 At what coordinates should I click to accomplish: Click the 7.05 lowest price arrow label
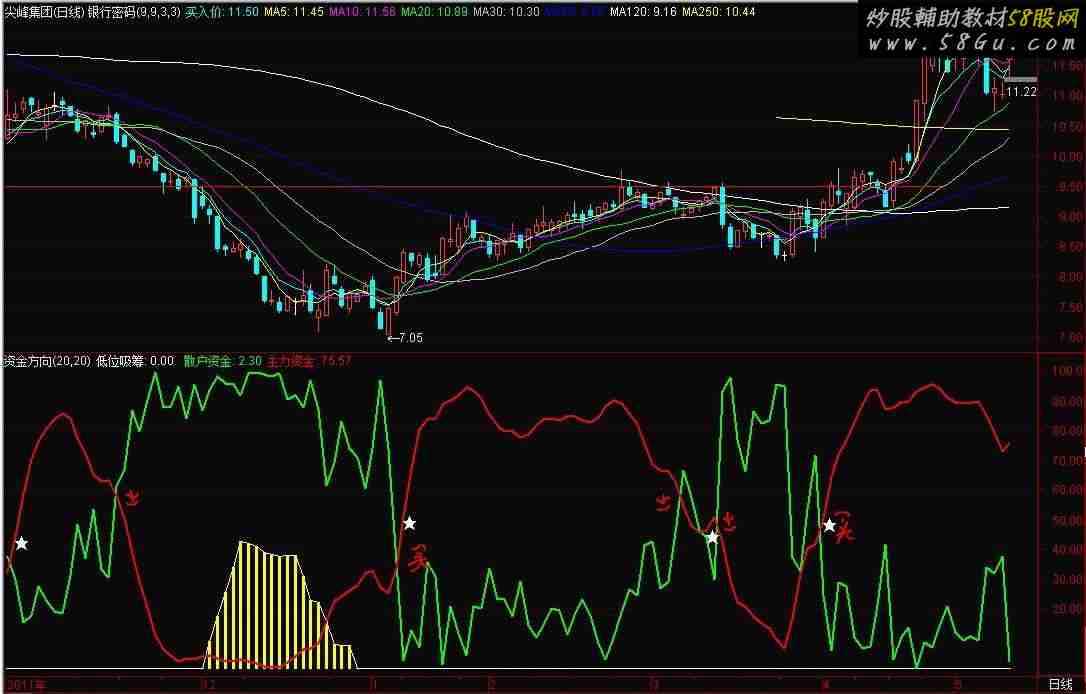coord(403,338)
